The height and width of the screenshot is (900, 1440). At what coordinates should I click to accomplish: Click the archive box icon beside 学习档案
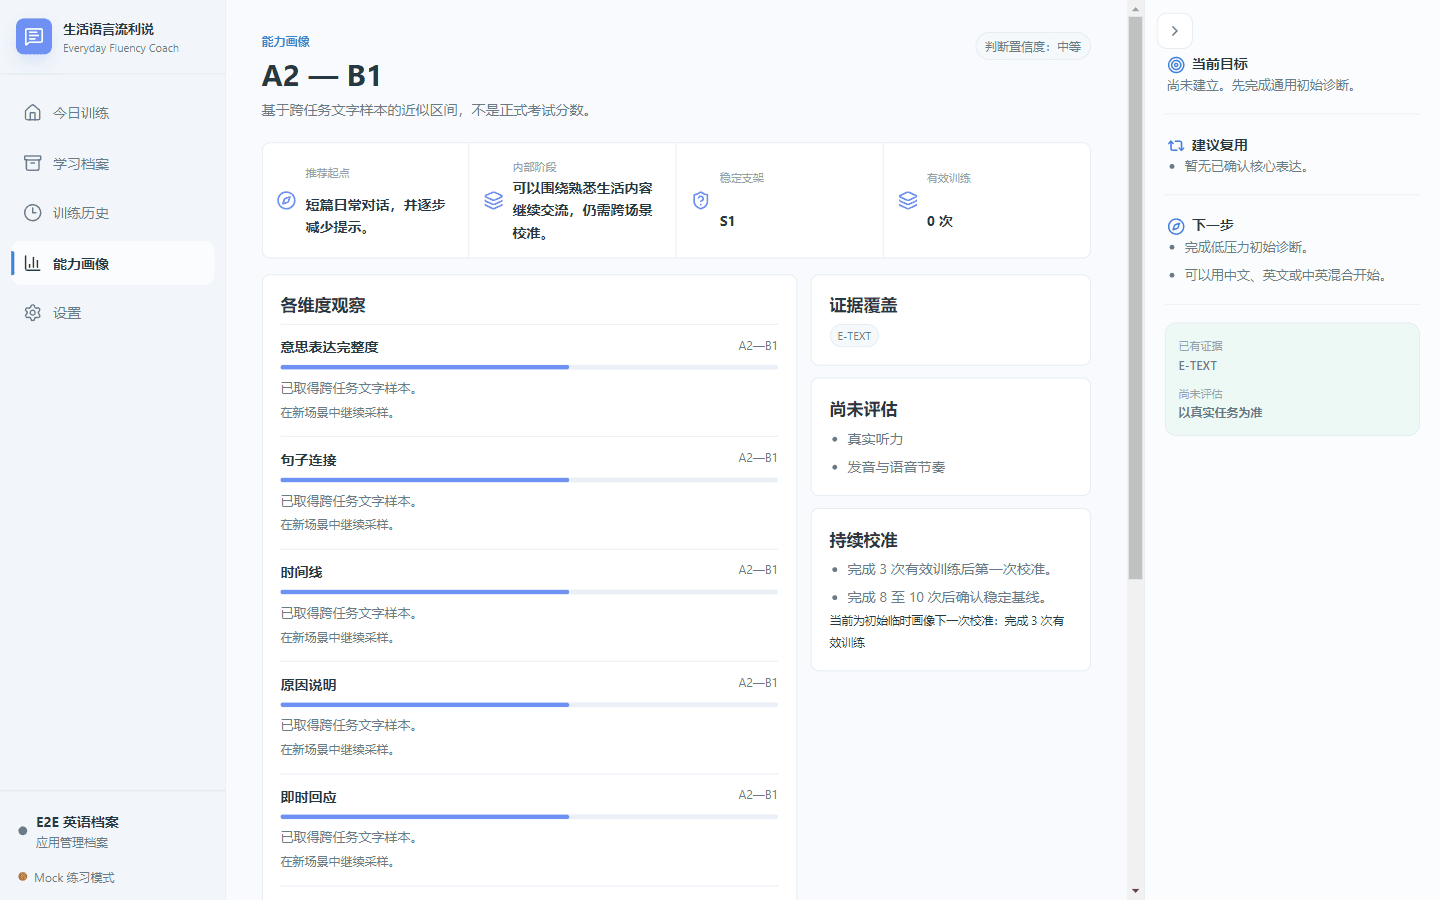(x=33, y=163)
